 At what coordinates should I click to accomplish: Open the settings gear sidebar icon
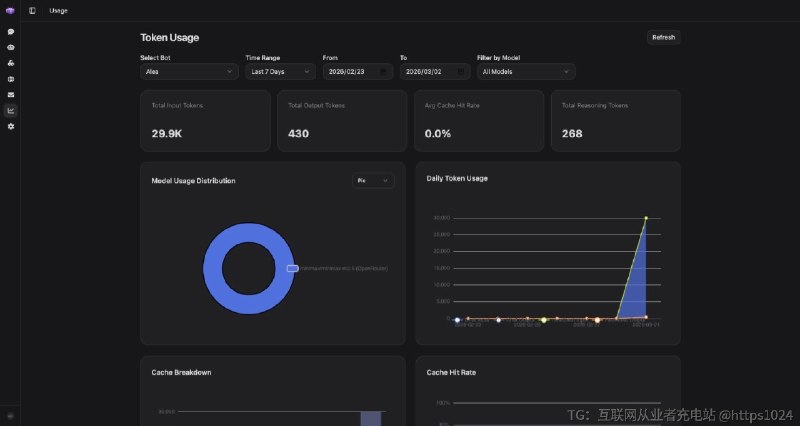click(x=11, y=127)
